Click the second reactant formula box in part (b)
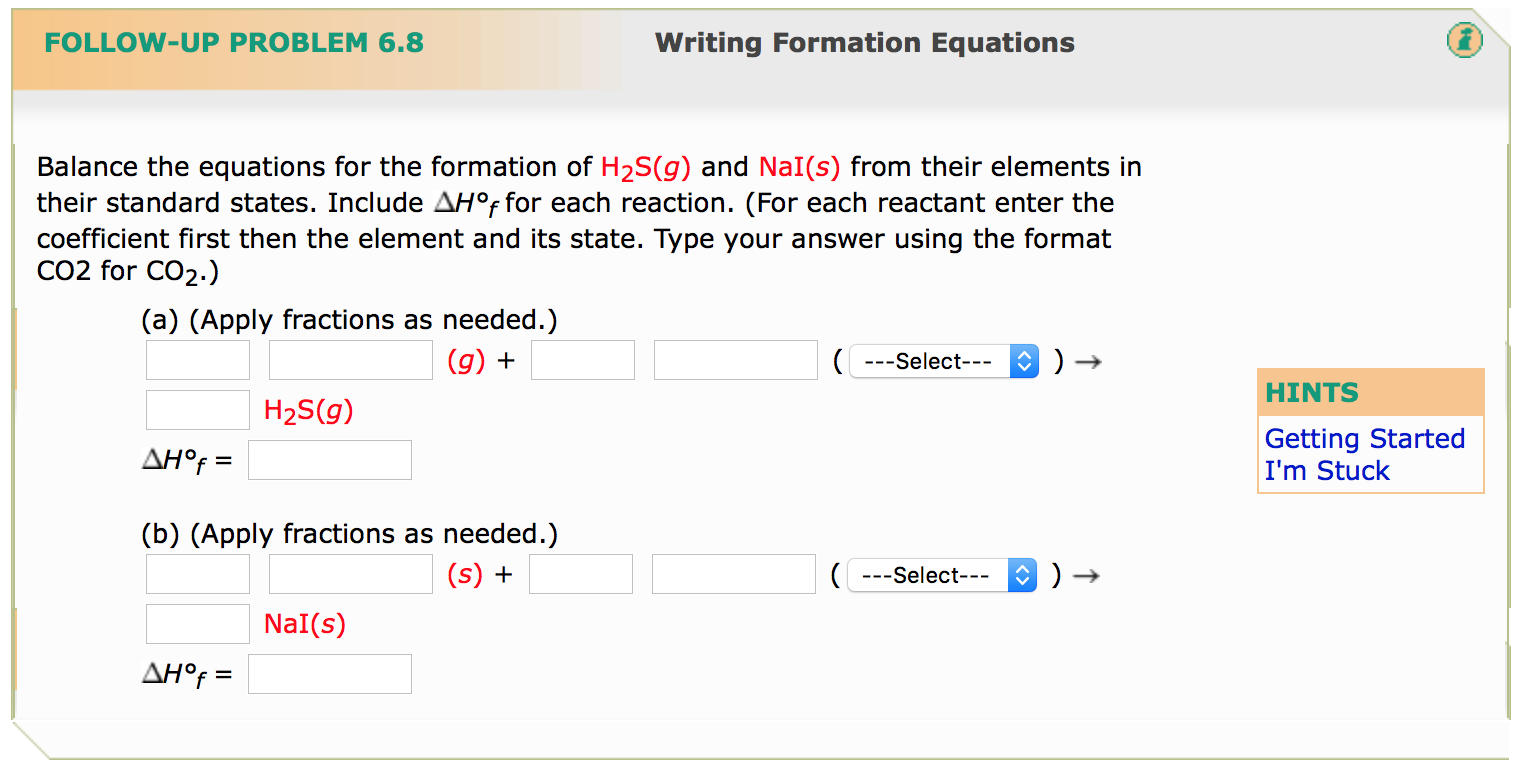Image resolution: width=1530 pixels, height=778 pixels. (733, 574)
